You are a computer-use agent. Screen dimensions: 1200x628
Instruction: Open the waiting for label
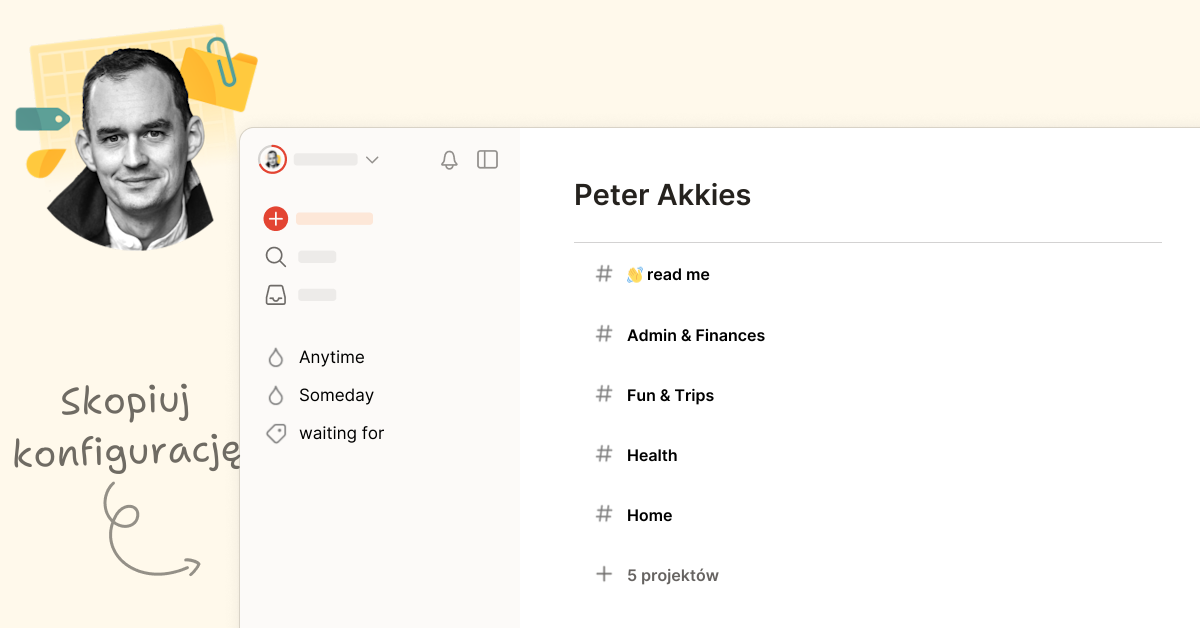click(341, 433)
